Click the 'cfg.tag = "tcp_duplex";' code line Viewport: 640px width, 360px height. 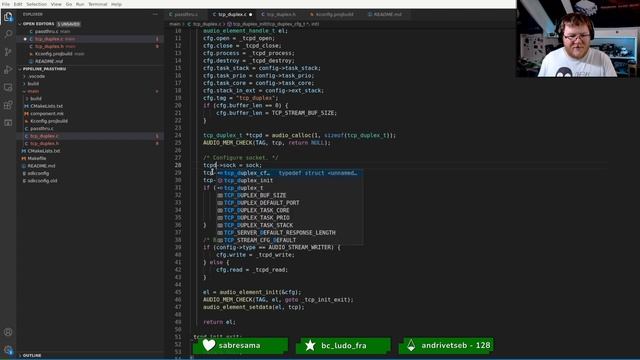point(241,98)
